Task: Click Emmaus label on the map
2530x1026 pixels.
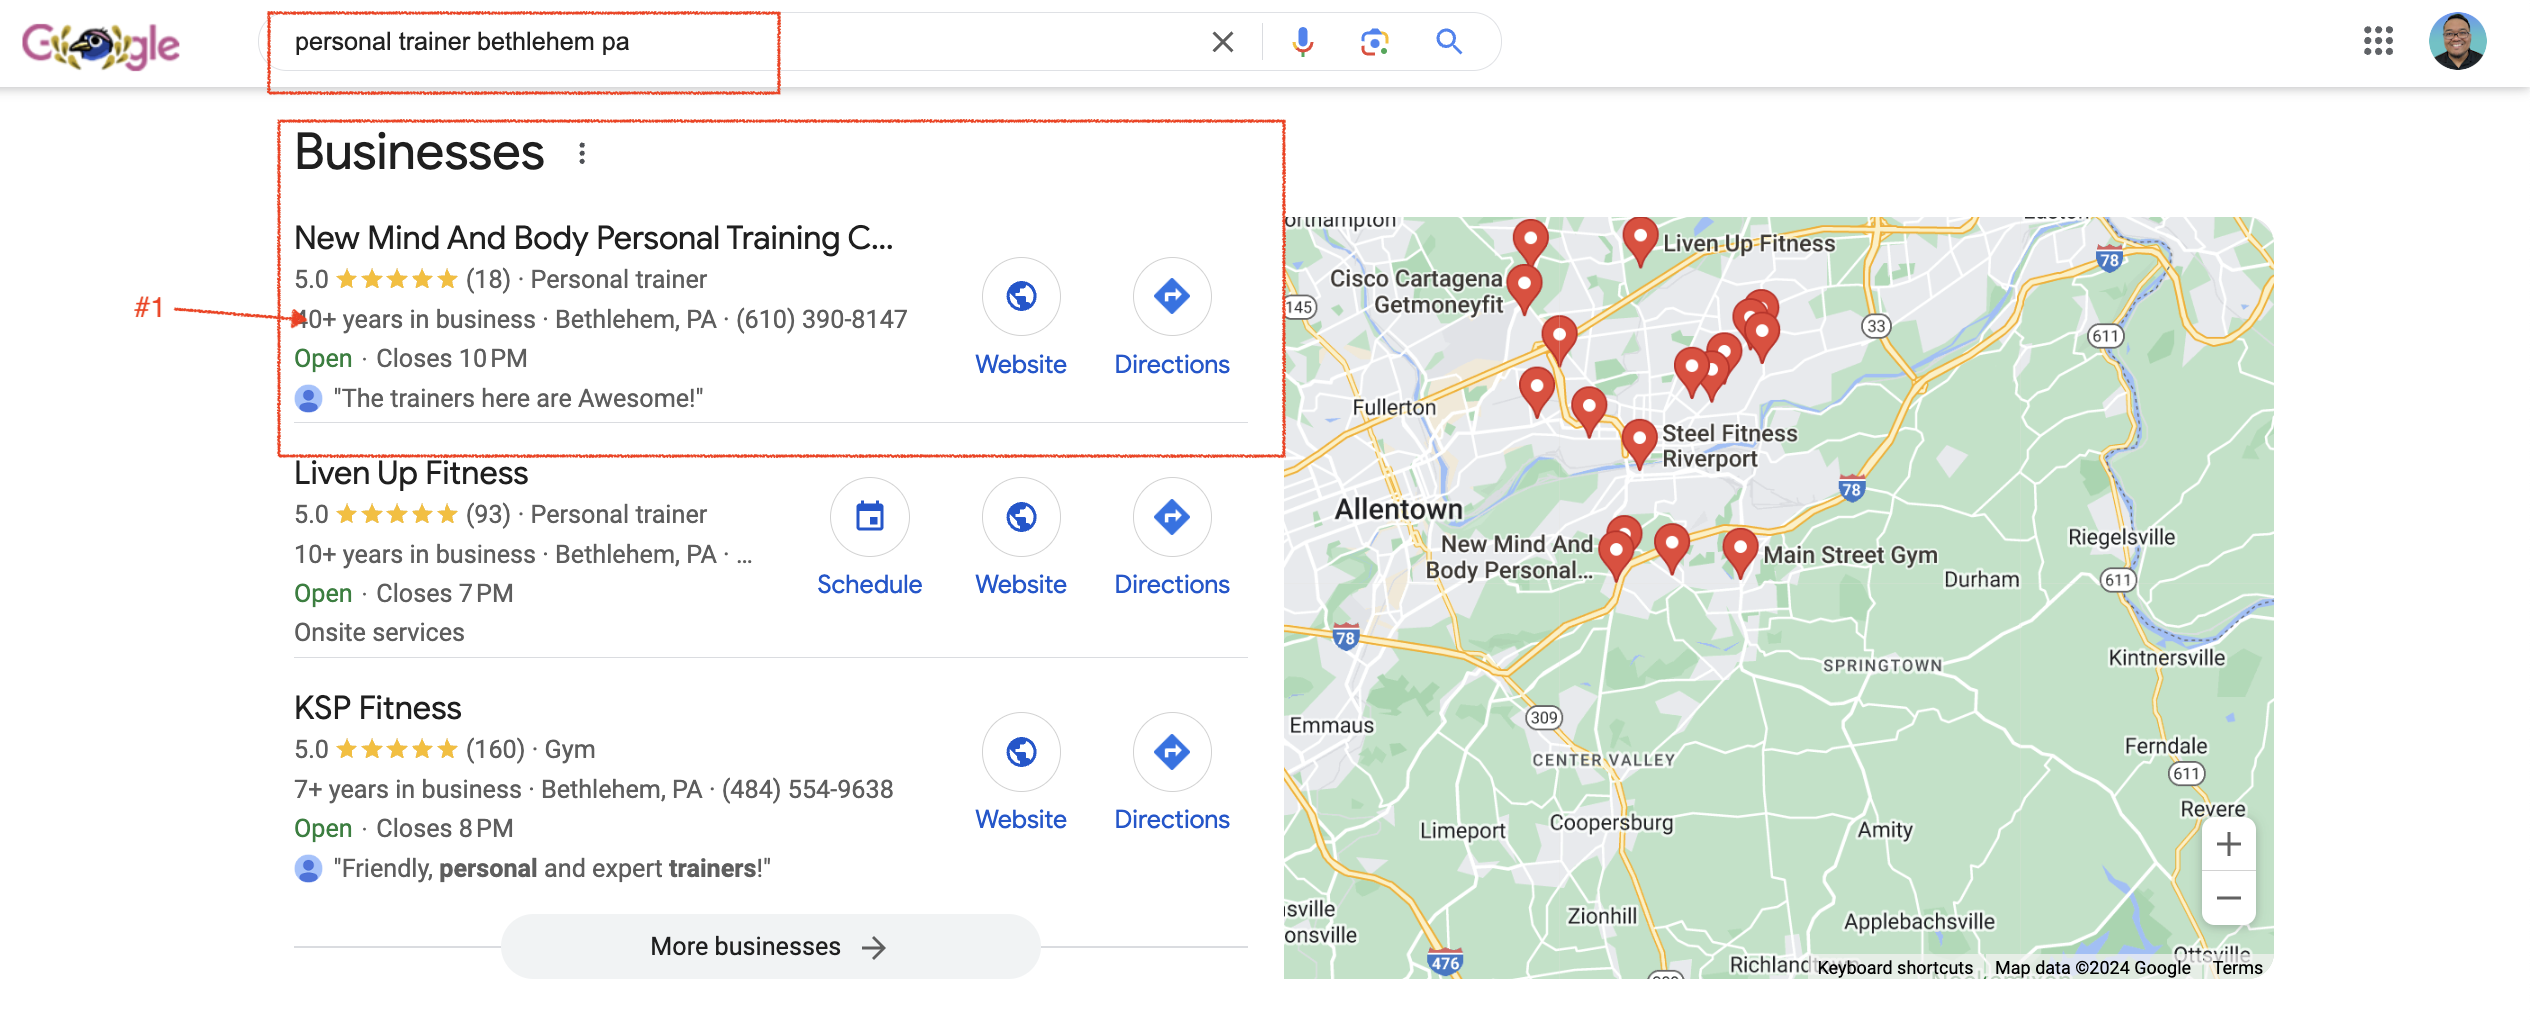Action: pyautogui.click(x=1332, y=725)
